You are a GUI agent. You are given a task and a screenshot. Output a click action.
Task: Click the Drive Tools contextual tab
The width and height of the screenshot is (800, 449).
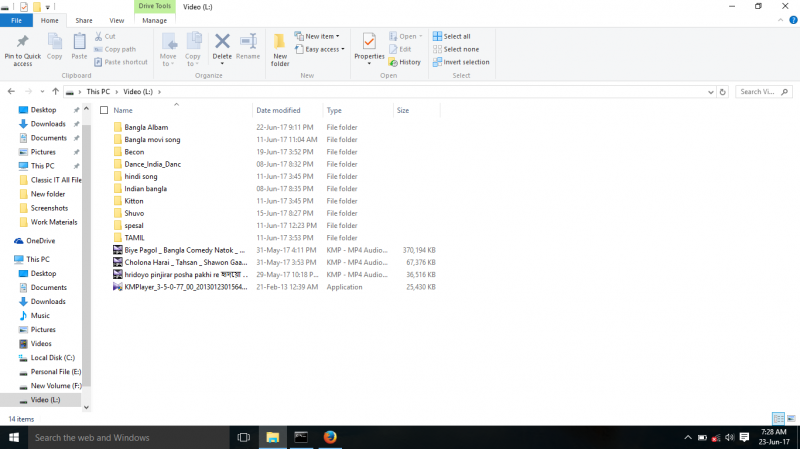(155, 6)
